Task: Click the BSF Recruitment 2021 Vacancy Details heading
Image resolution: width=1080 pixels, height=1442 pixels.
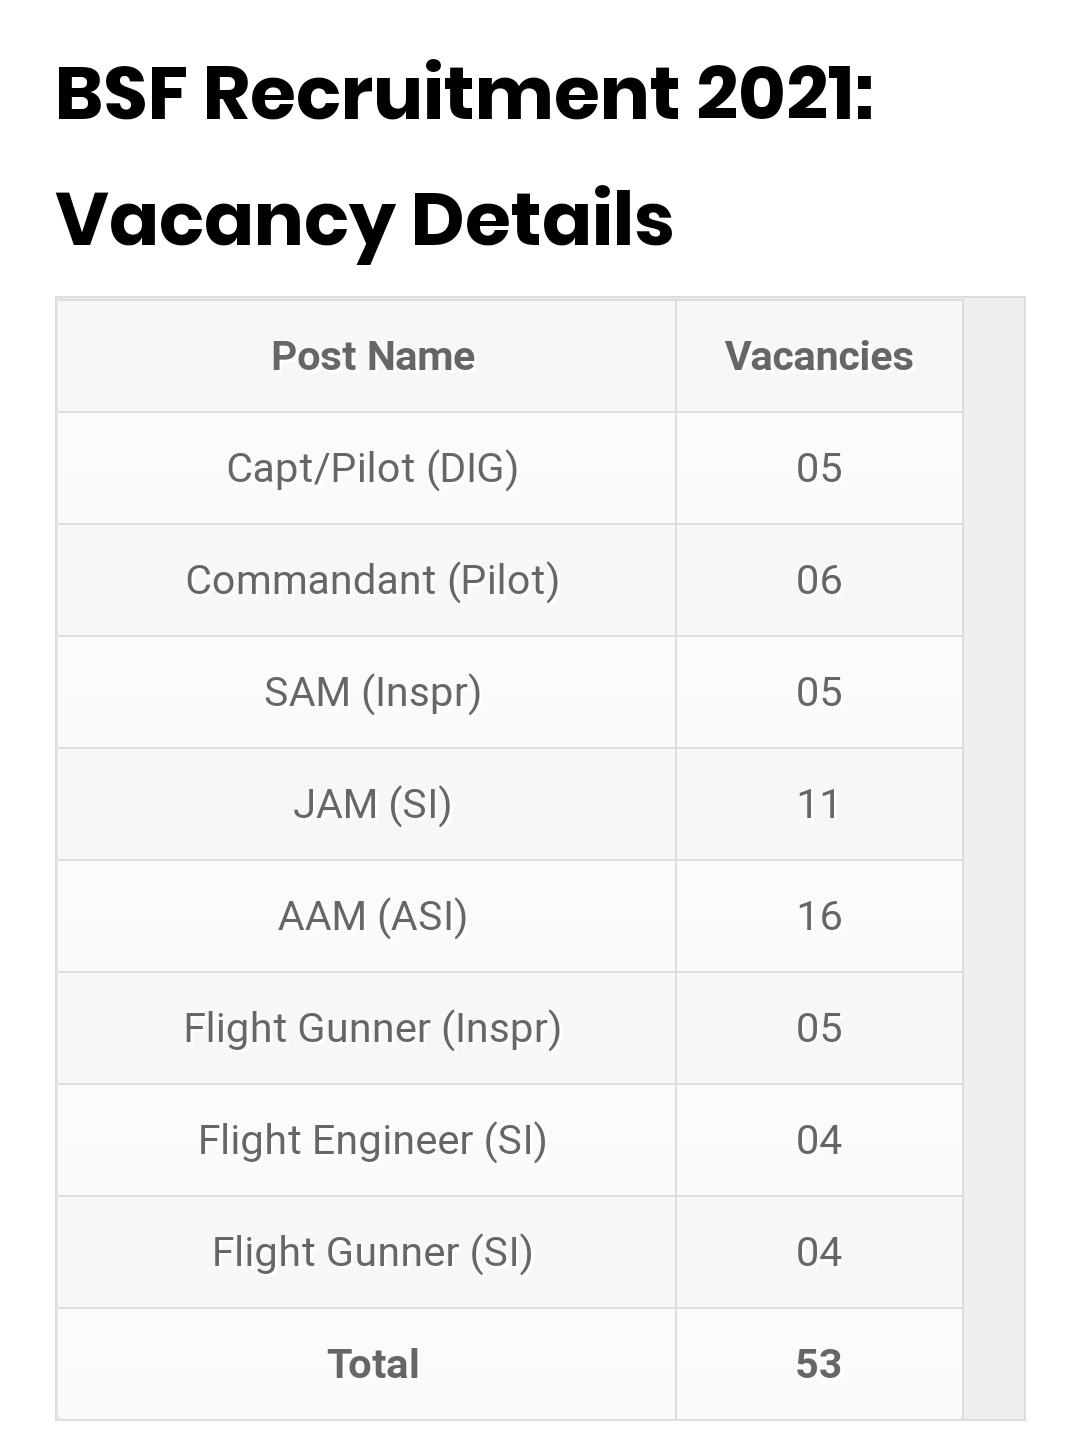Action: 465,156
